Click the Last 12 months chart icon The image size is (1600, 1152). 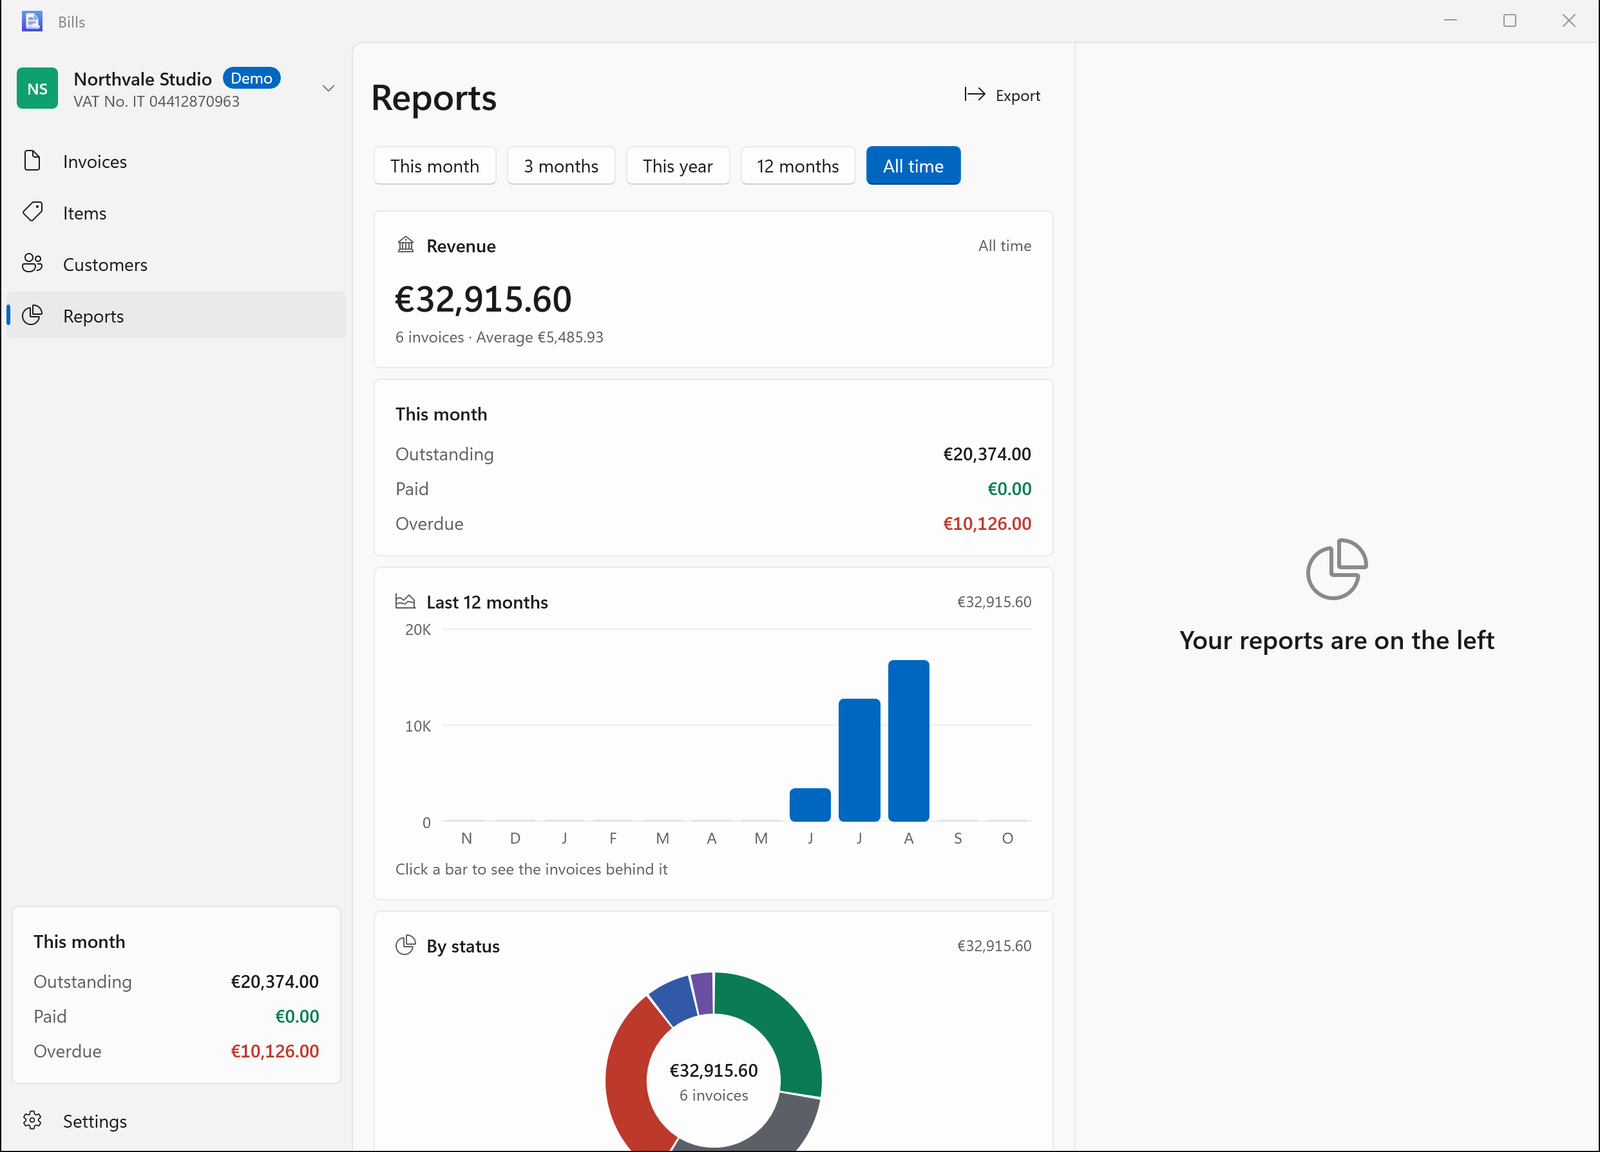[405, 601]
